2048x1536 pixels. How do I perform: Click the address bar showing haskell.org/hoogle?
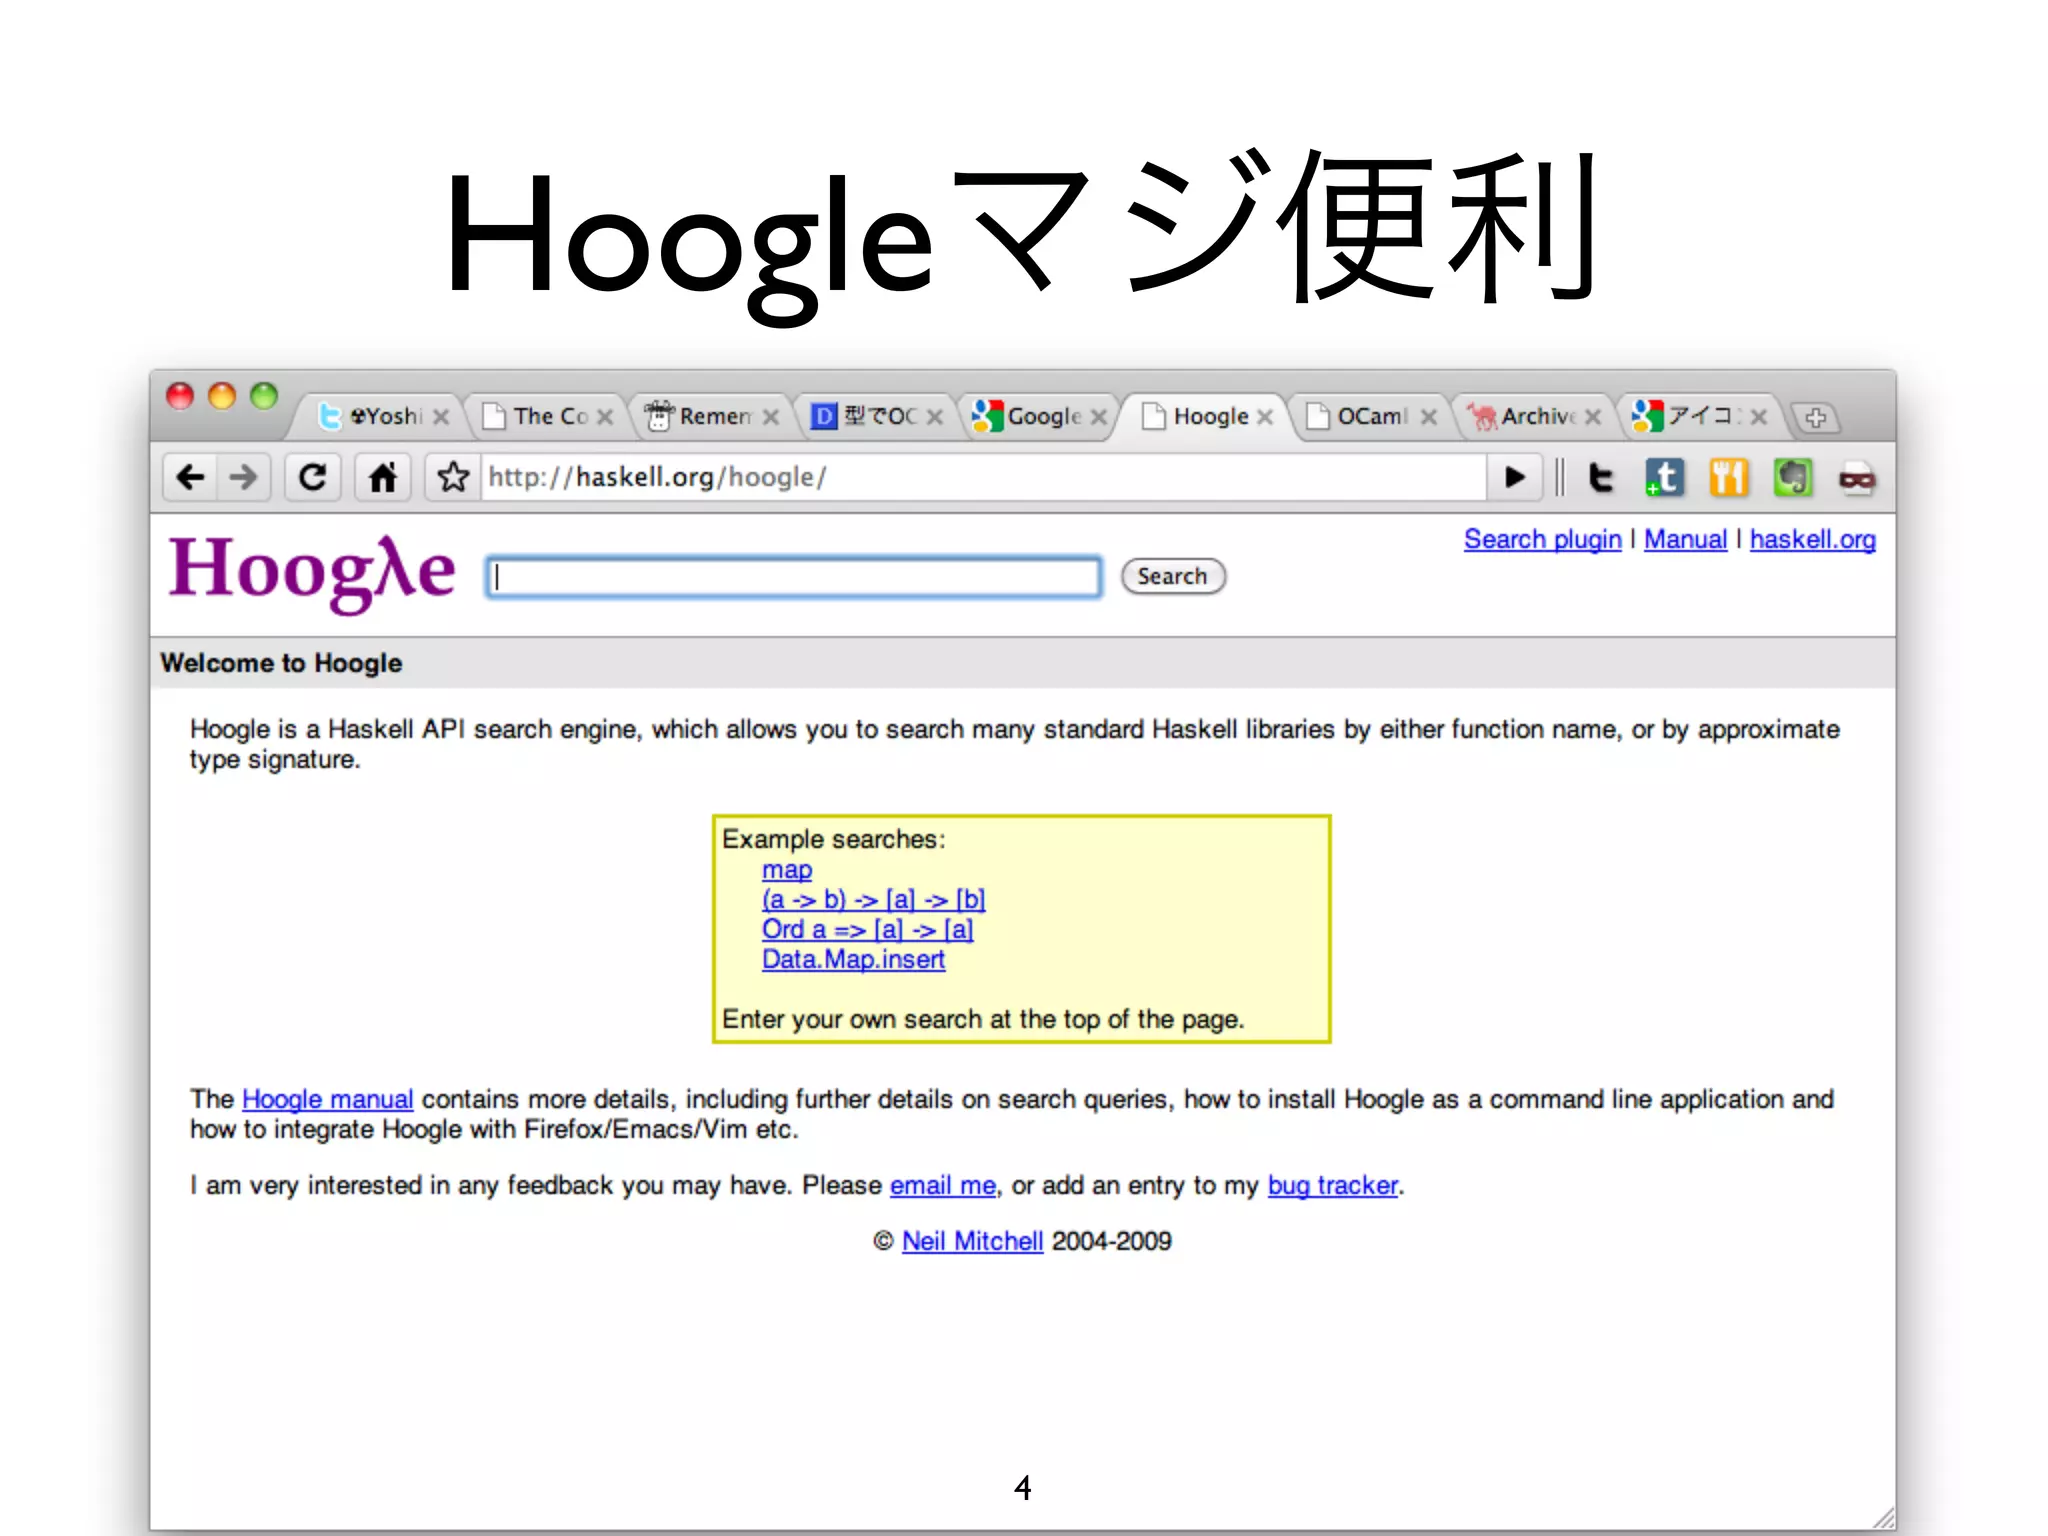pos(984,477)
